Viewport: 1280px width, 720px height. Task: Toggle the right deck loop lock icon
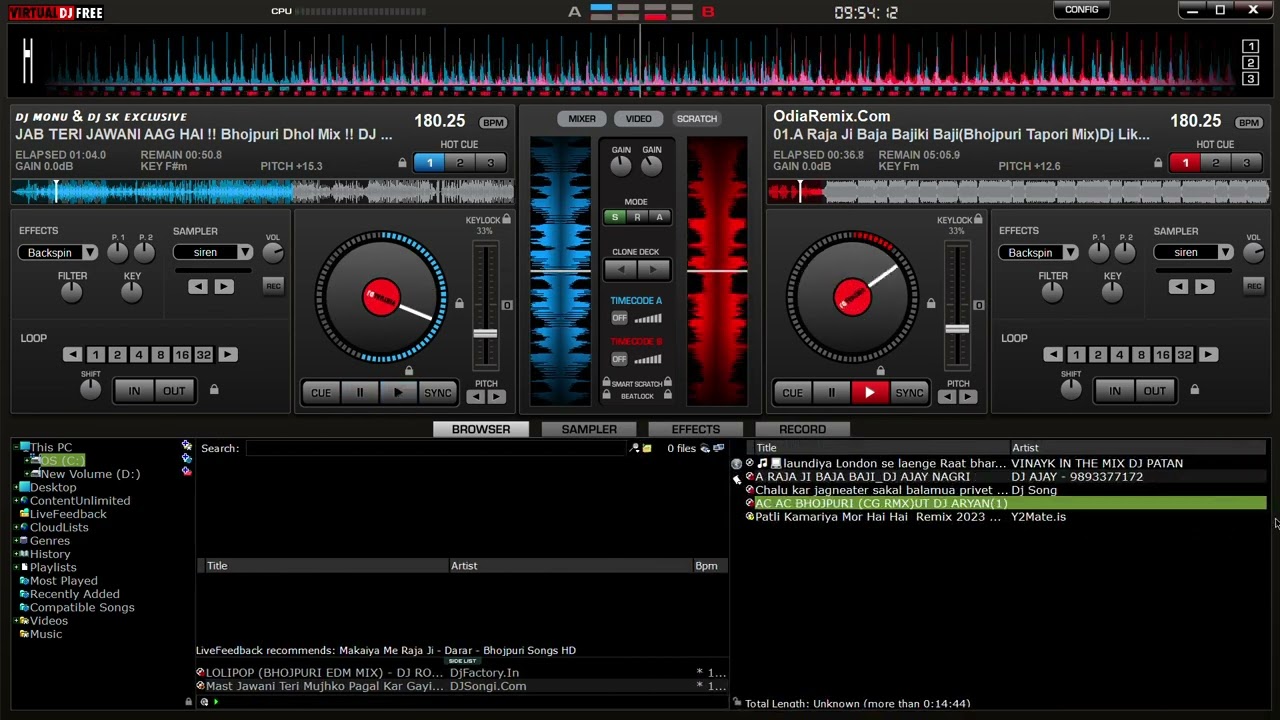pyautogui.click(x=1194, y=390)
